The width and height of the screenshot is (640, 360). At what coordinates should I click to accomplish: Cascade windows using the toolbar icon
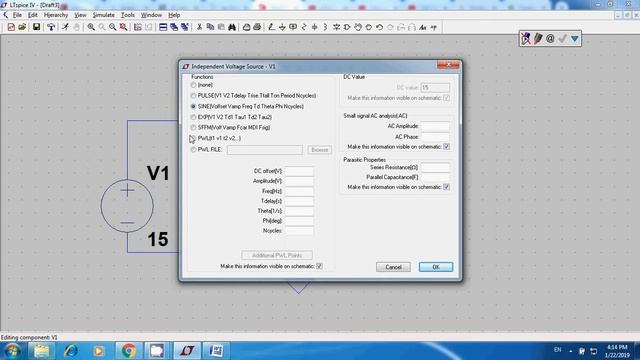click(x=174, y=27)
